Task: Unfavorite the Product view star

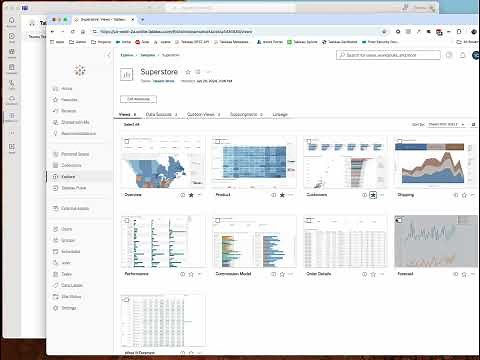Action: (282, 195)
